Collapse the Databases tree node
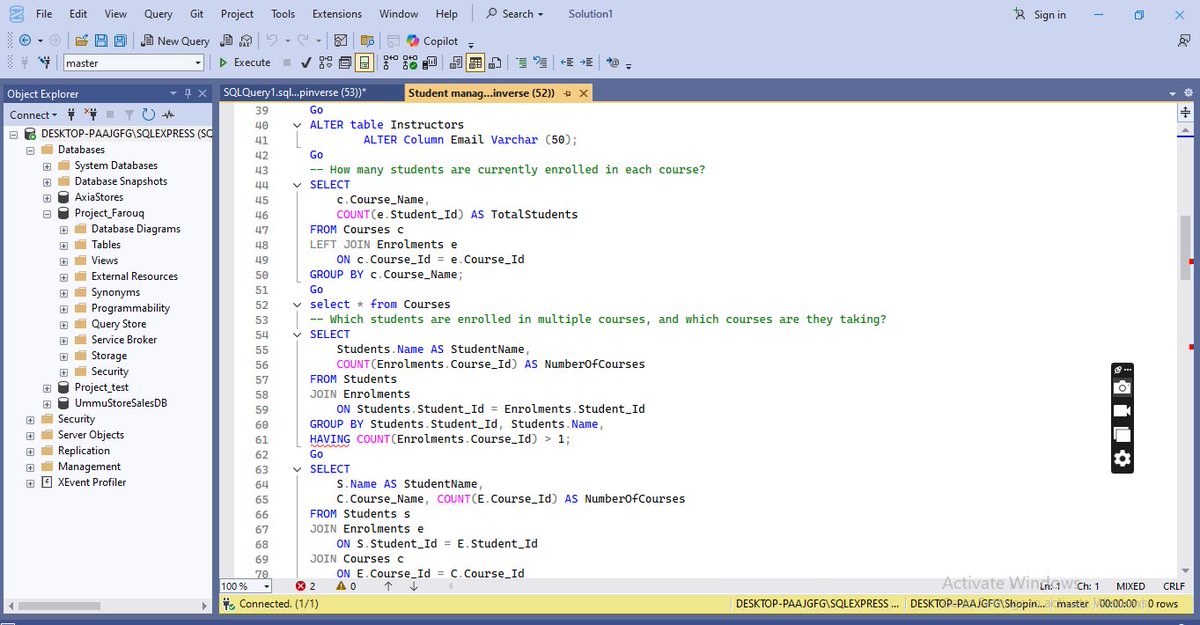Image resolution: width=1200 pixels, height=625 pixels. coord(31,150)
